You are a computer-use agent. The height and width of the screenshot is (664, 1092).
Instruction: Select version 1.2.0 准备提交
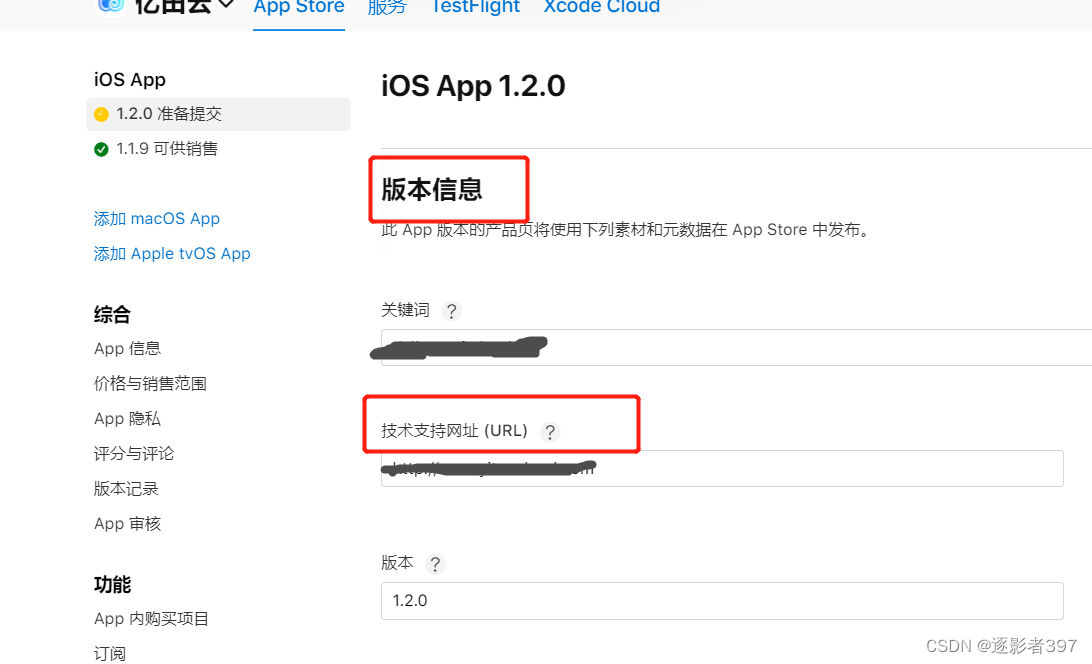click(218, 114)
